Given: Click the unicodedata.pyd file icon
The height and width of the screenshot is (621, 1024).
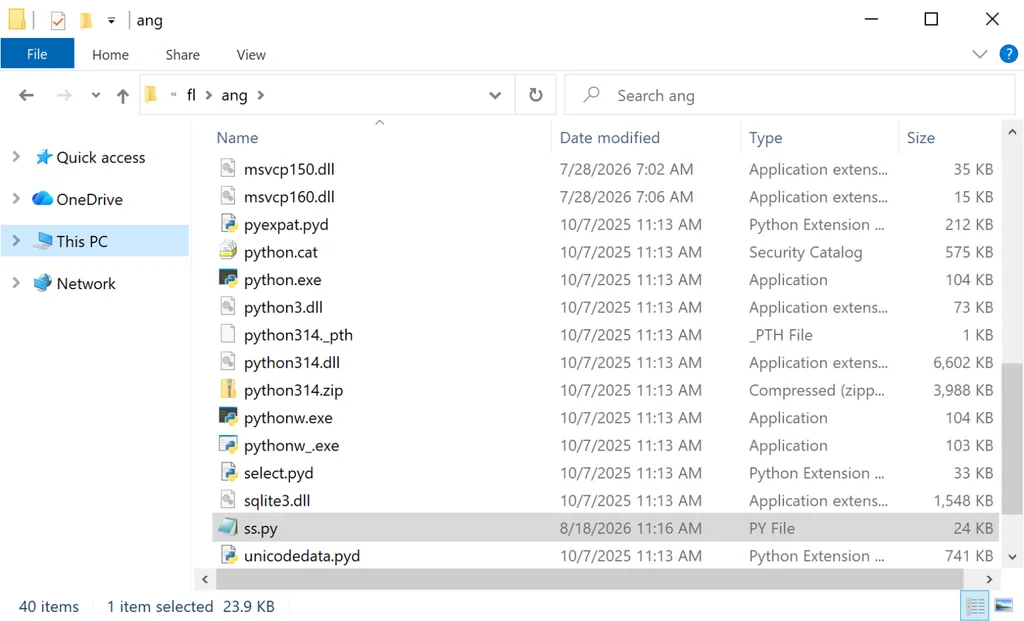Looking at the screenshot, I should [x=227, y=555].
